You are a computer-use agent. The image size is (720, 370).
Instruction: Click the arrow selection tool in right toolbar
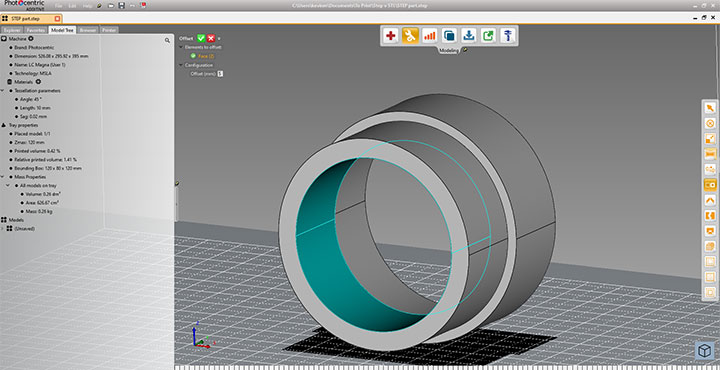(710, 108)
